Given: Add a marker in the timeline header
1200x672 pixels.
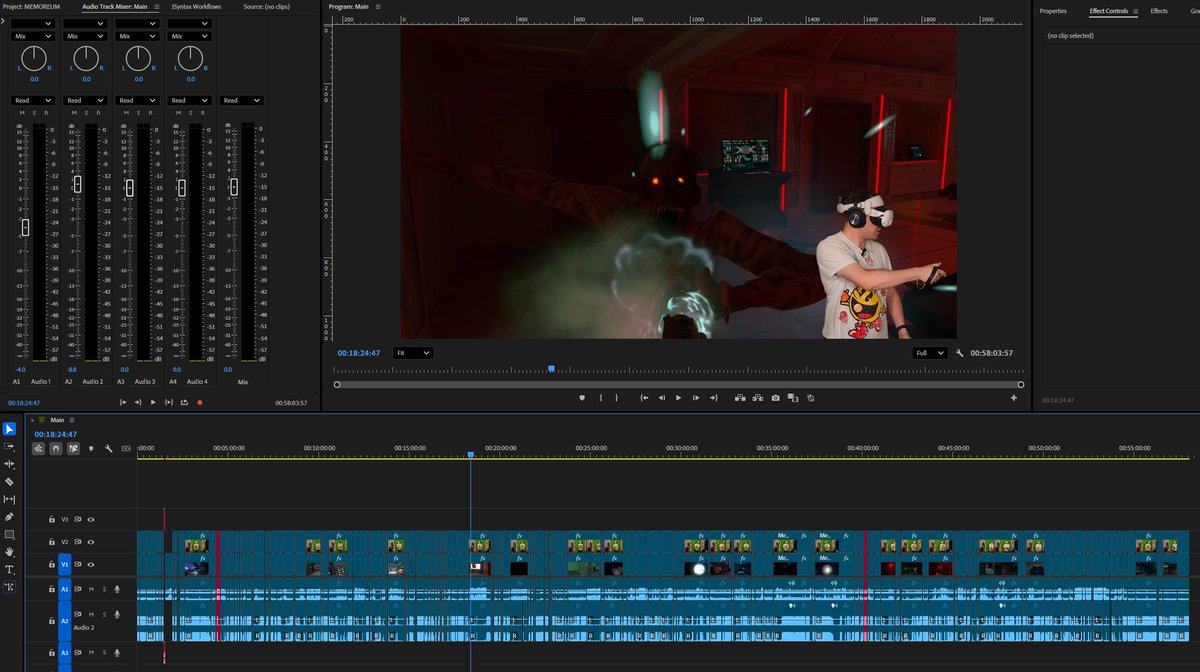Looking at the screenshot, I should coord(91,449).
